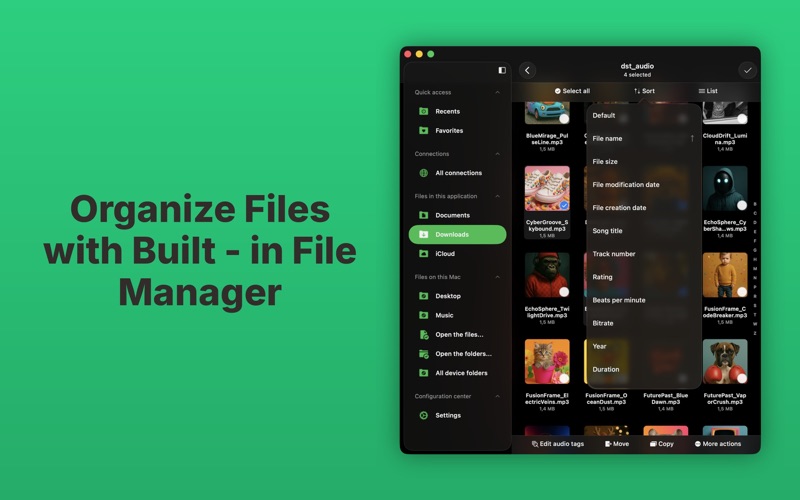Toggle the sidebar panel icon
800x500 pixels.
click(502, 70)
